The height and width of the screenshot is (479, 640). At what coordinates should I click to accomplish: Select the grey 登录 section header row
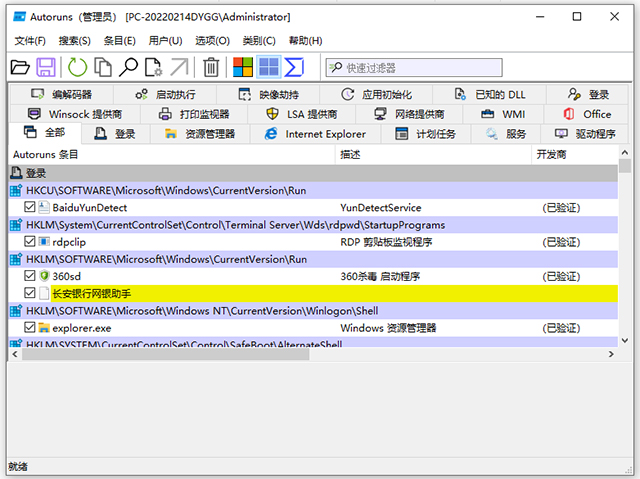tap(313, 173)
